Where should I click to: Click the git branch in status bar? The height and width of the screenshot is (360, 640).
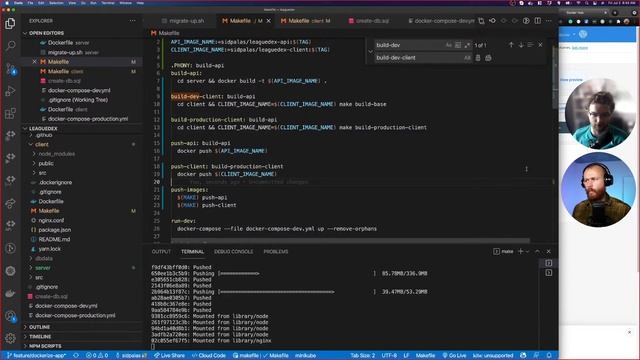36,356
